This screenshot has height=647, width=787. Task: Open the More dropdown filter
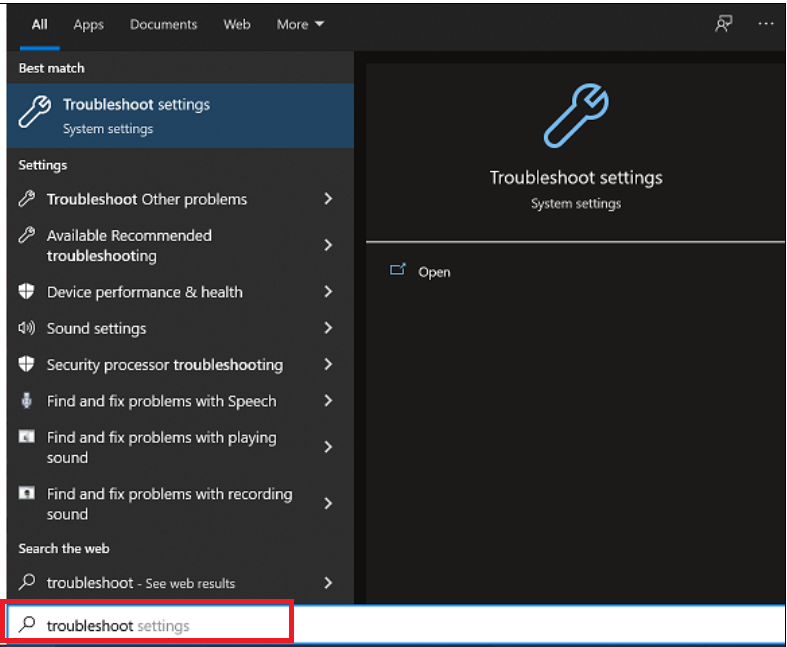pos(300,24)
